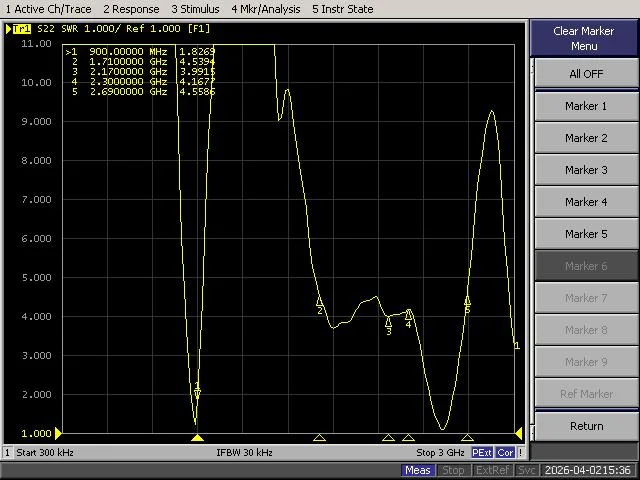Screen dimensions: 640x480
Task: Click marker 5 readout 2.6900000 GHz
Action: pyautogui.click(x=128, y=91)
